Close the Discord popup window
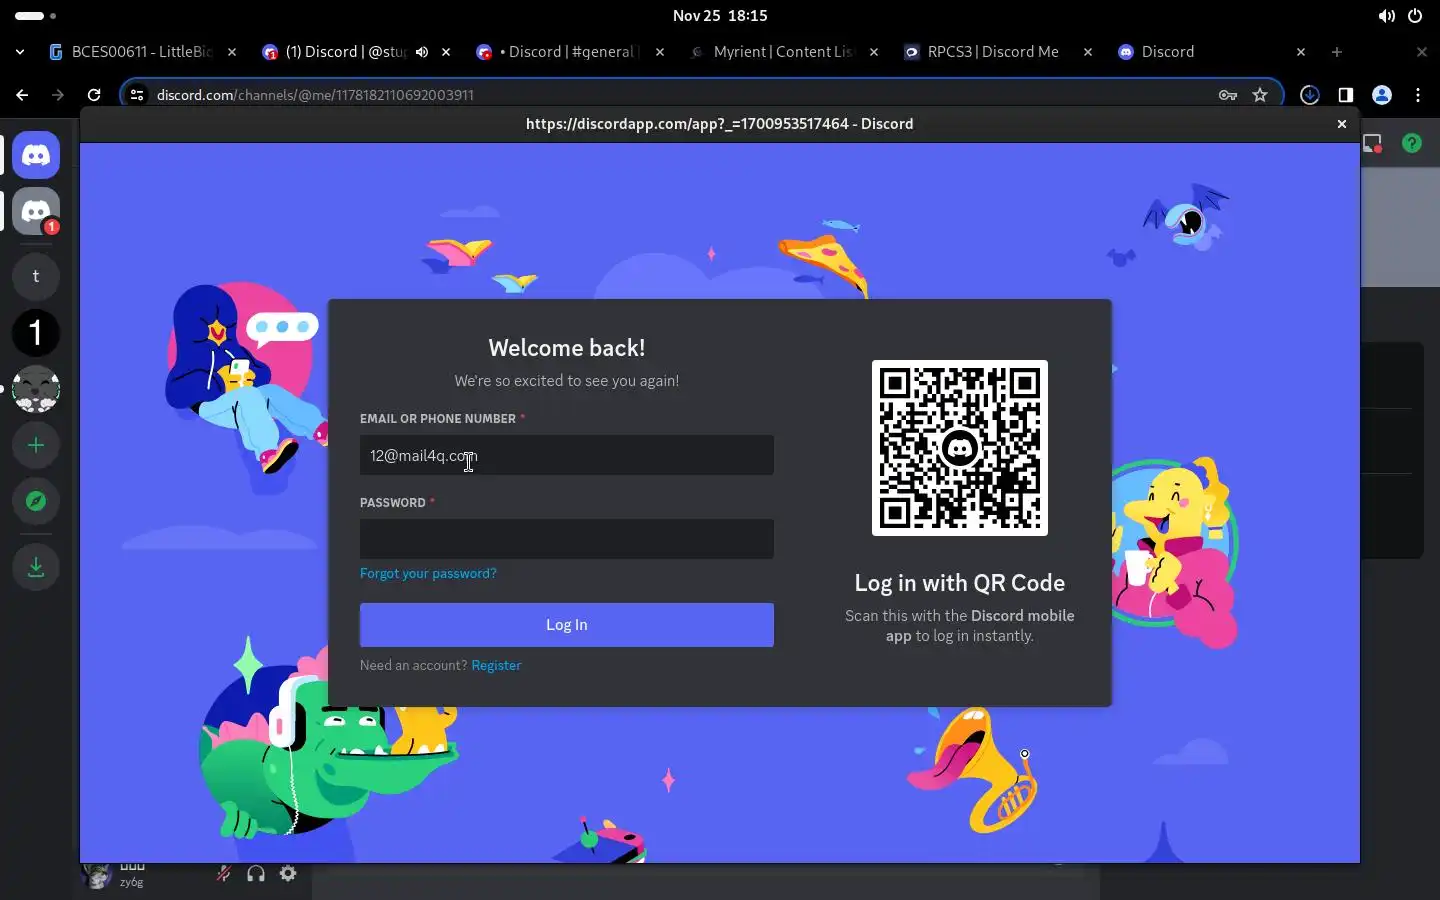Viewport: 1440px width, 900px height. 1342,124
